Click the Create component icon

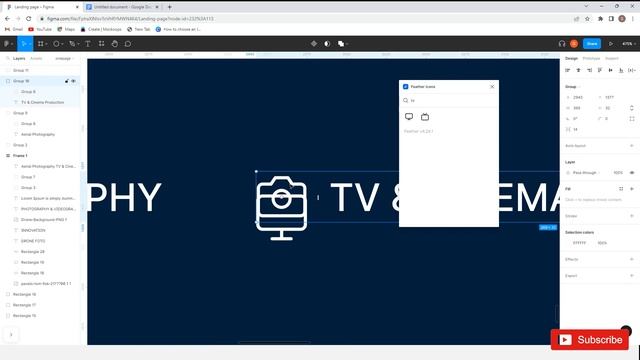(x=313, y=44)
